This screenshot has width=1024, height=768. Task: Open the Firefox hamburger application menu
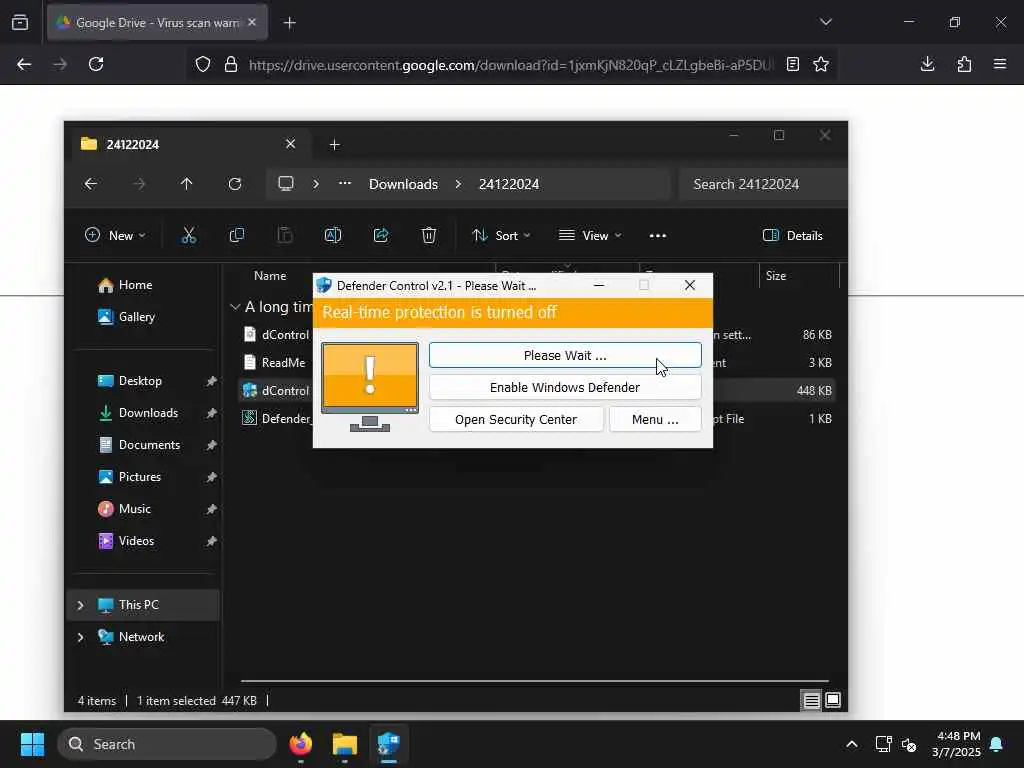coord(1000,64)
